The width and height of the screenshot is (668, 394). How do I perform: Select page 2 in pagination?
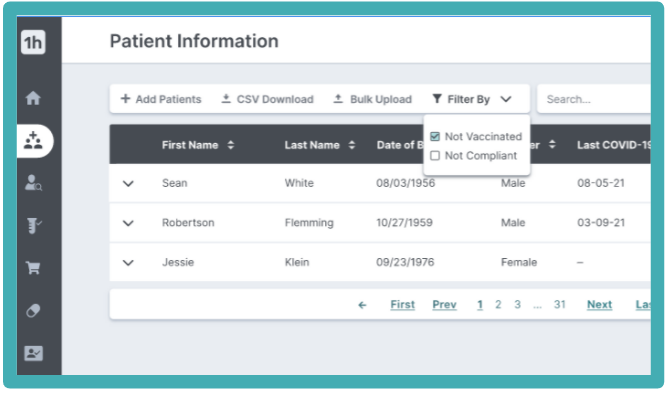(x=498, y=305)
